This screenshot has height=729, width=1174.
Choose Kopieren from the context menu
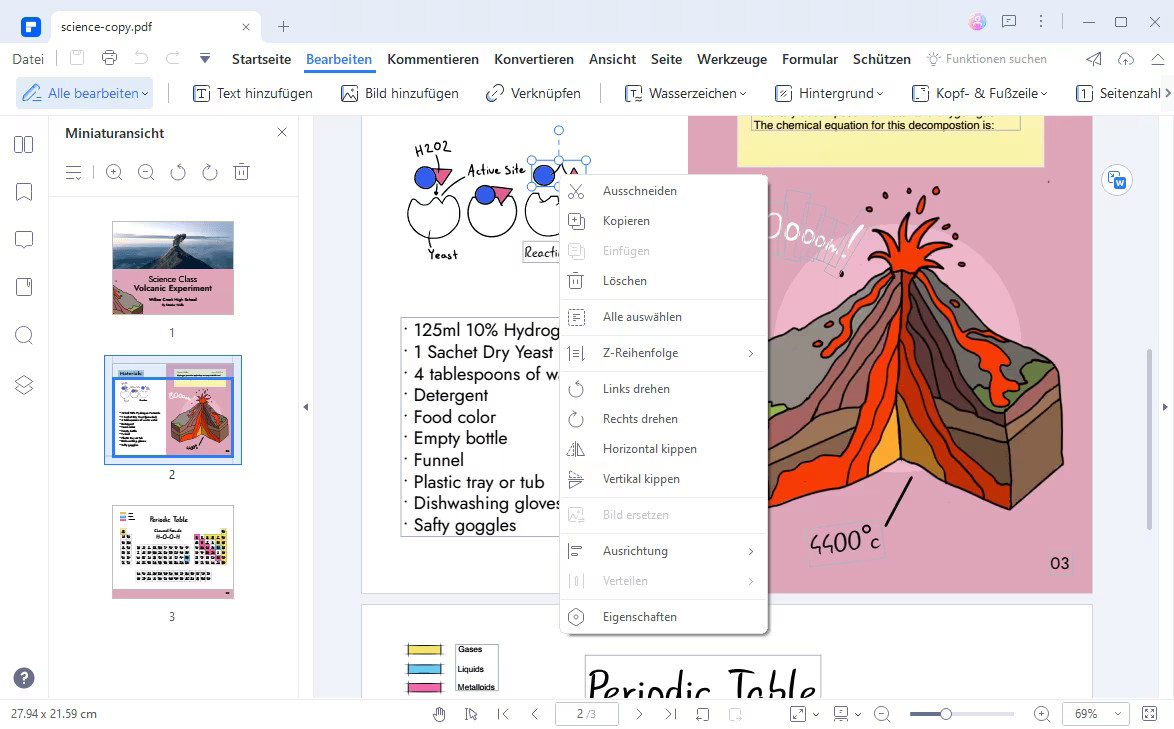626,221
